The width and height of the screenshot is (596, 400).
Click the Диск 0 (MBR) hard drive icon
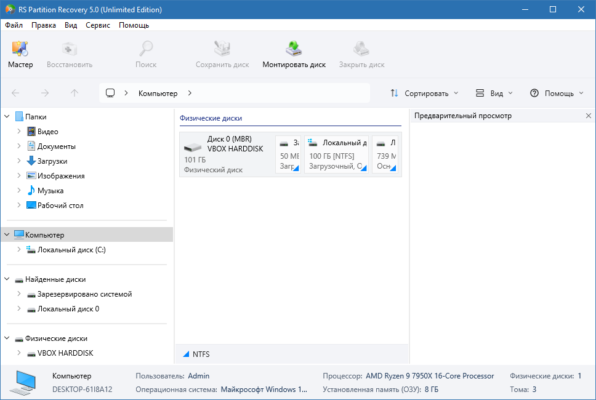(193, 147)
